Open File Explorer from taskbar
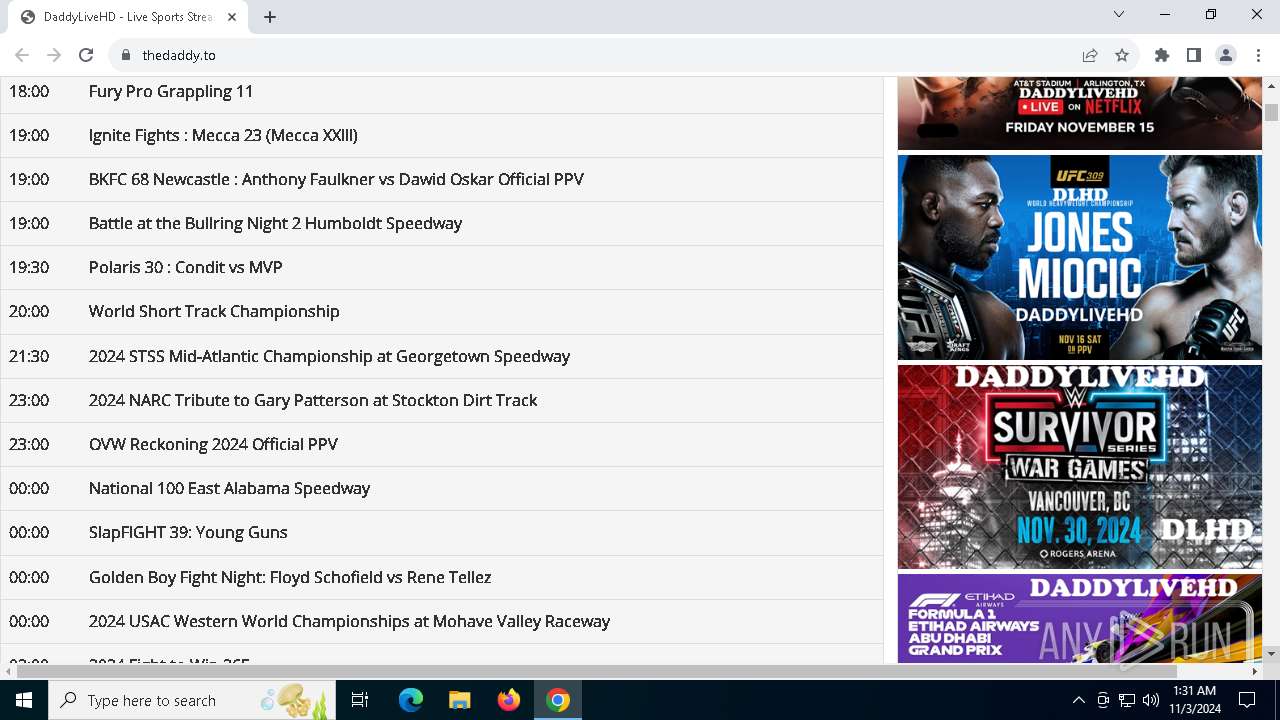The height and width of the screenshot is (720, 1280). tap(459, 700)
